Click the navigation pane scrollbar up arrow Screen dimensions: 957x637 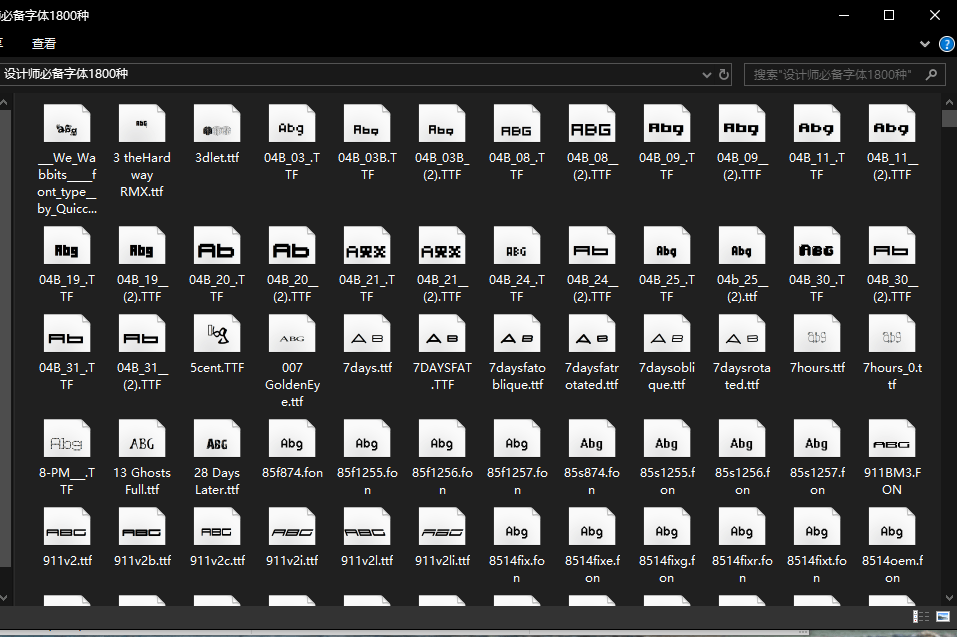[4, 103]
